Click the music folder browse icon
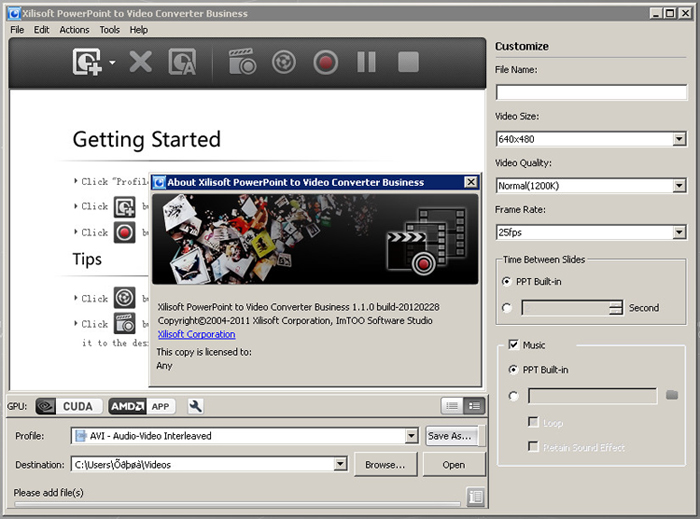This screenshot has width=700, height=519. (x=672, y=395)
